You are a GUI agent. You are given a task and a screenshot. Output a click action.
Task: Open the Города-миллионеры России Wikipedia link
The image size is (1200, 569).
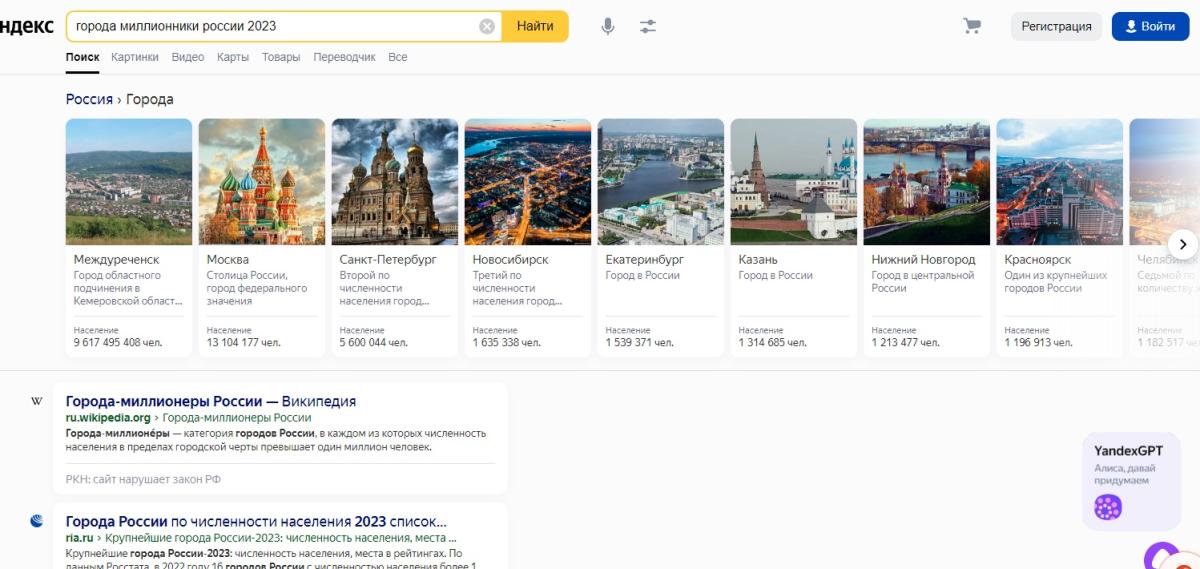click(210, 401)
